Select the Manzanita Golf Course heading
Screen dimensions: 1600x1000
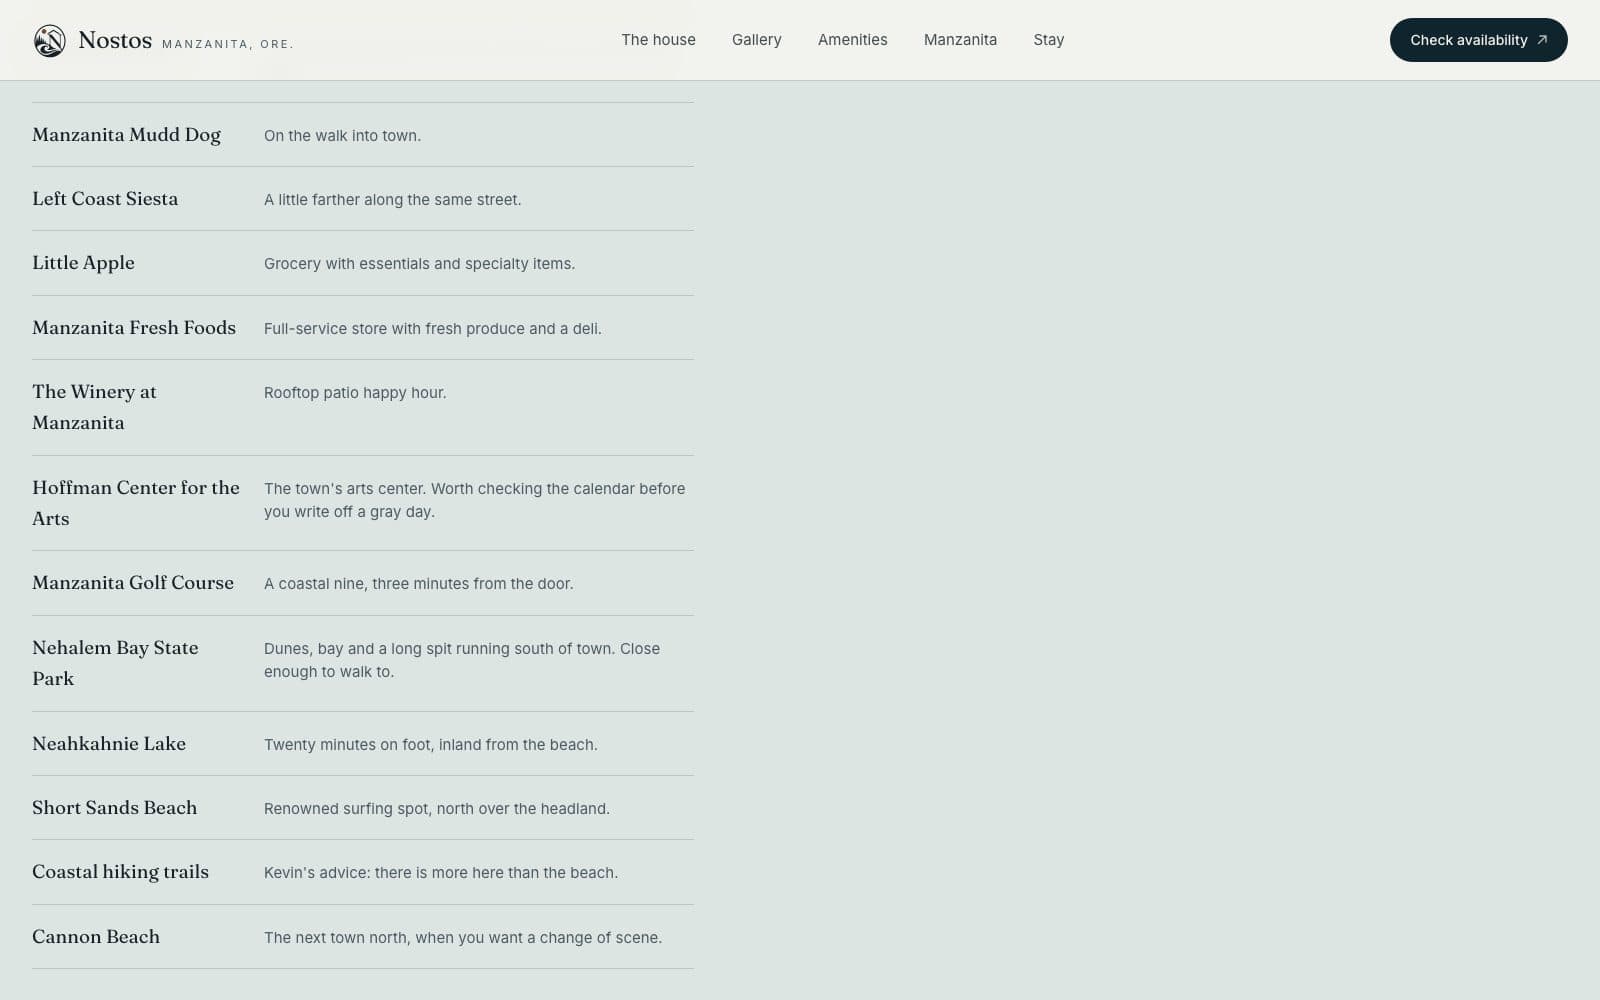coord(133,583)
